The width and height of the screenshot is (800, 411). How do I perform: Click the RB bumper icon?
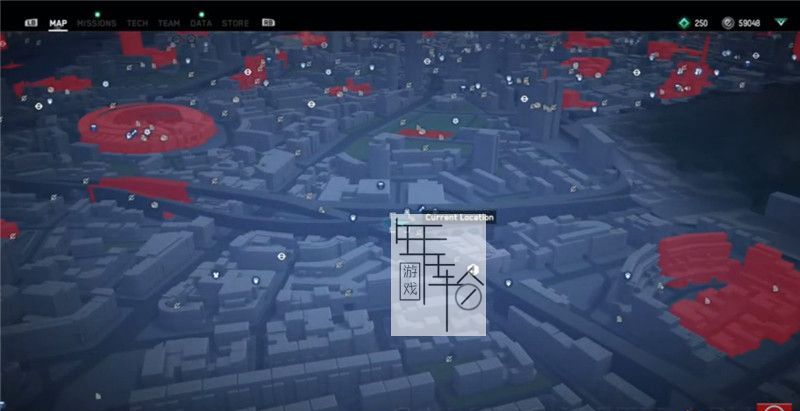click(x=268, y=22)
